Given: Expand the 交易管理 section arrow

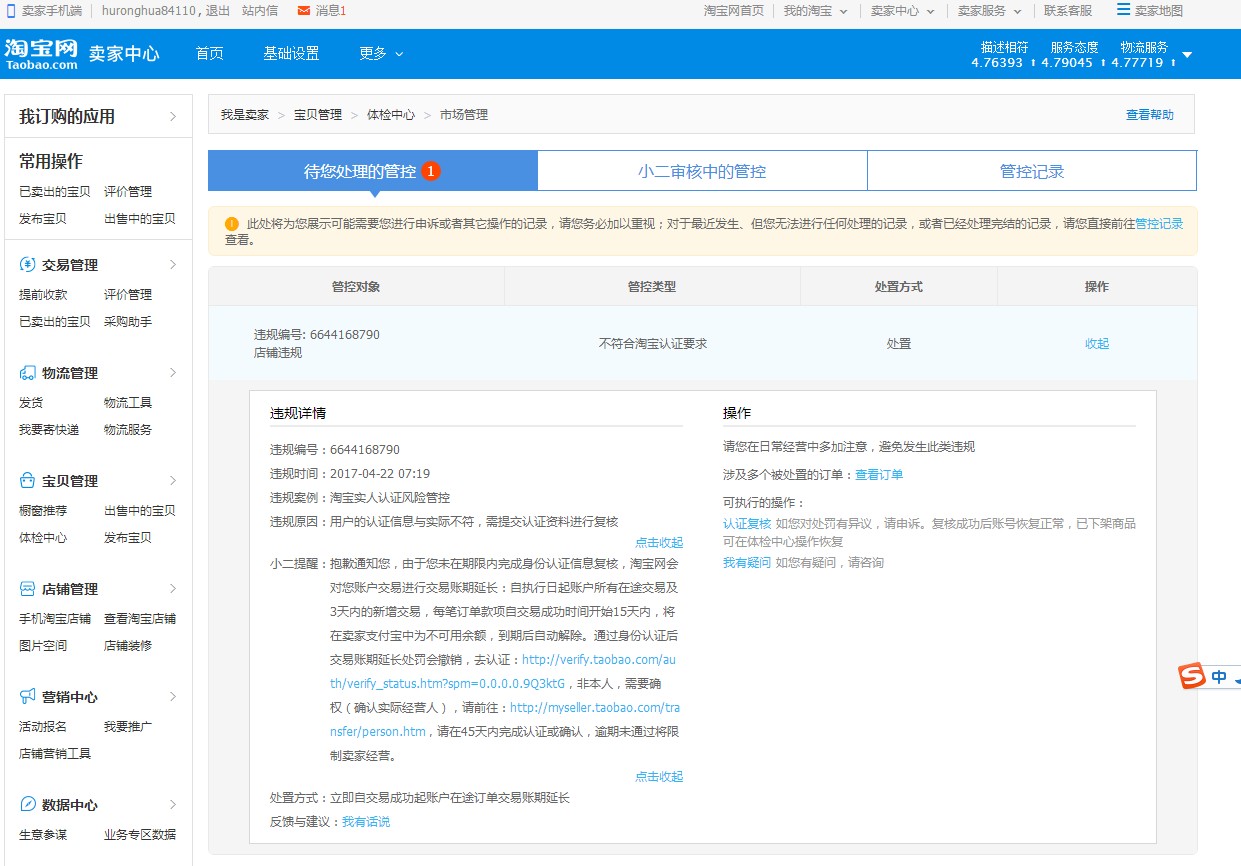Looking at the screenshot, I should 173,265.
